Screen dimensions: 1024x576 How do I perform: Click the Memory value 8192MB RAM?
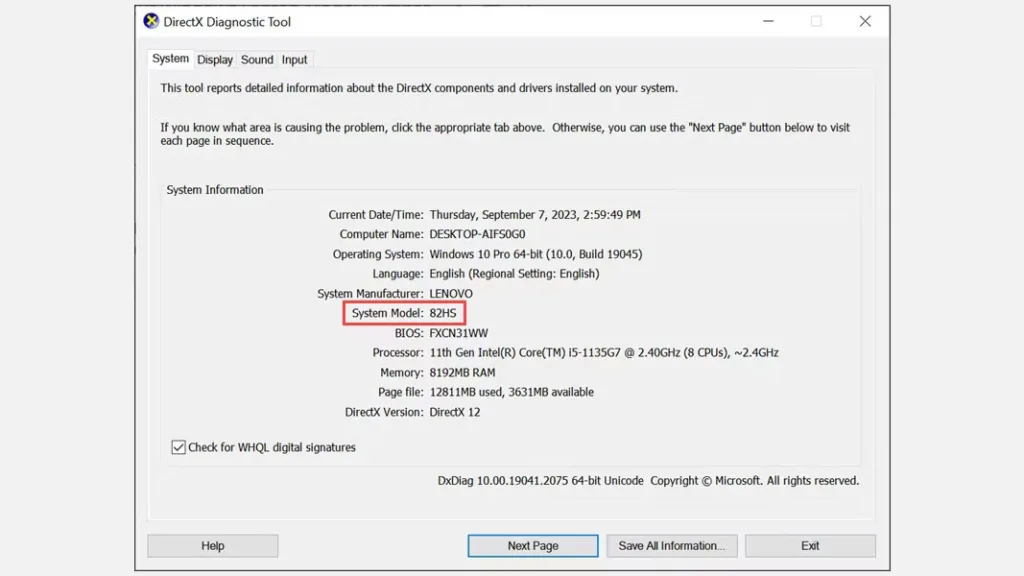click(462, 372)
